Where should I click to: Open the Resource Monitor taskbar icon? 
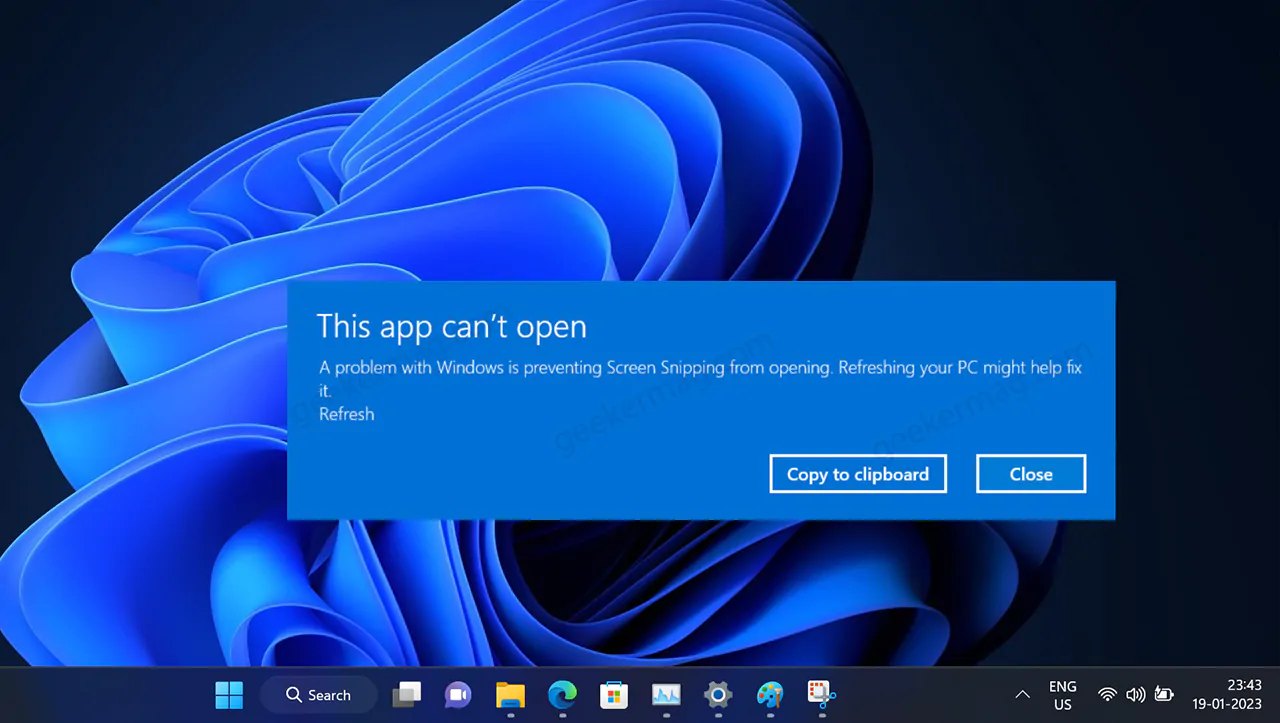(666, 694)
